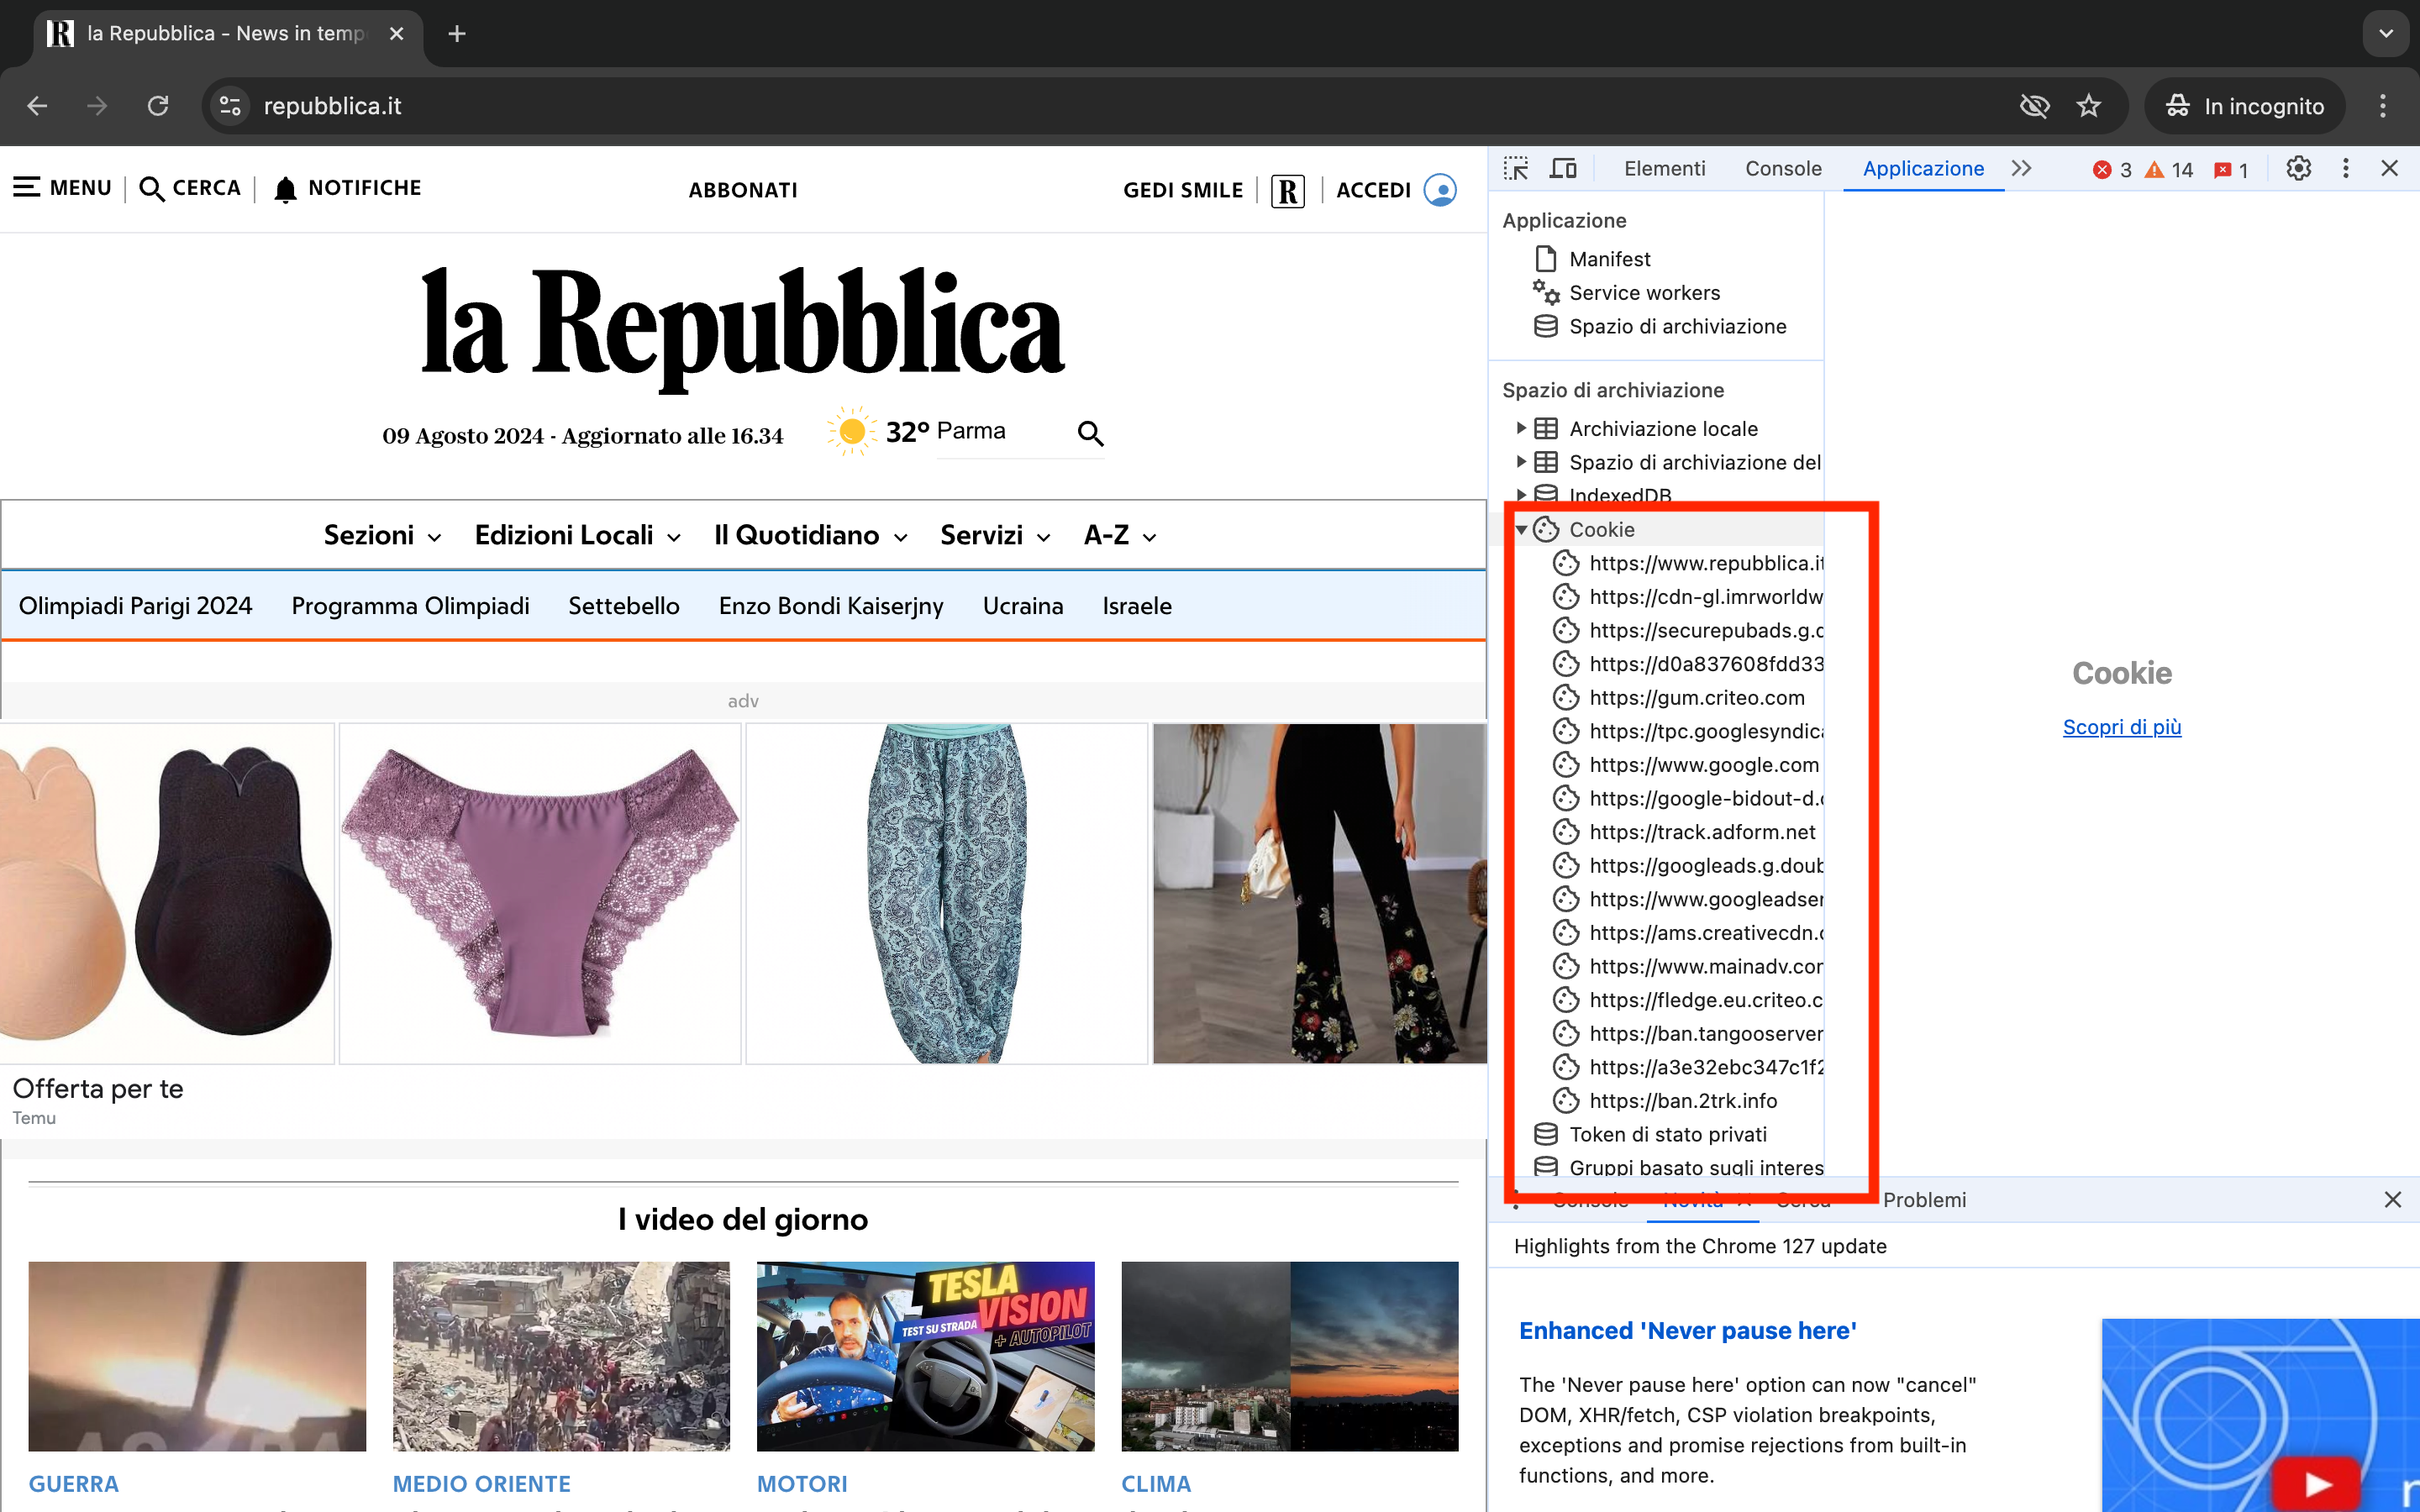
Task: Open the Problemi drawer tab
Action: point(1923,1200)
